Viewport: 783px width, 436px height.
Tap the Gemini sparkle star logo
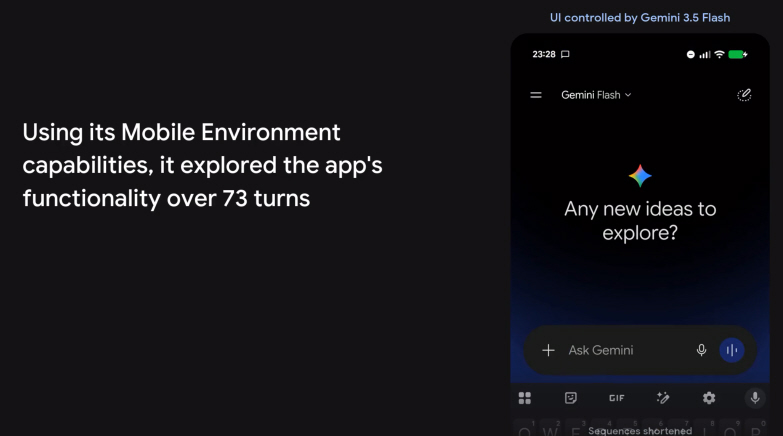click(x=640, y=176)
